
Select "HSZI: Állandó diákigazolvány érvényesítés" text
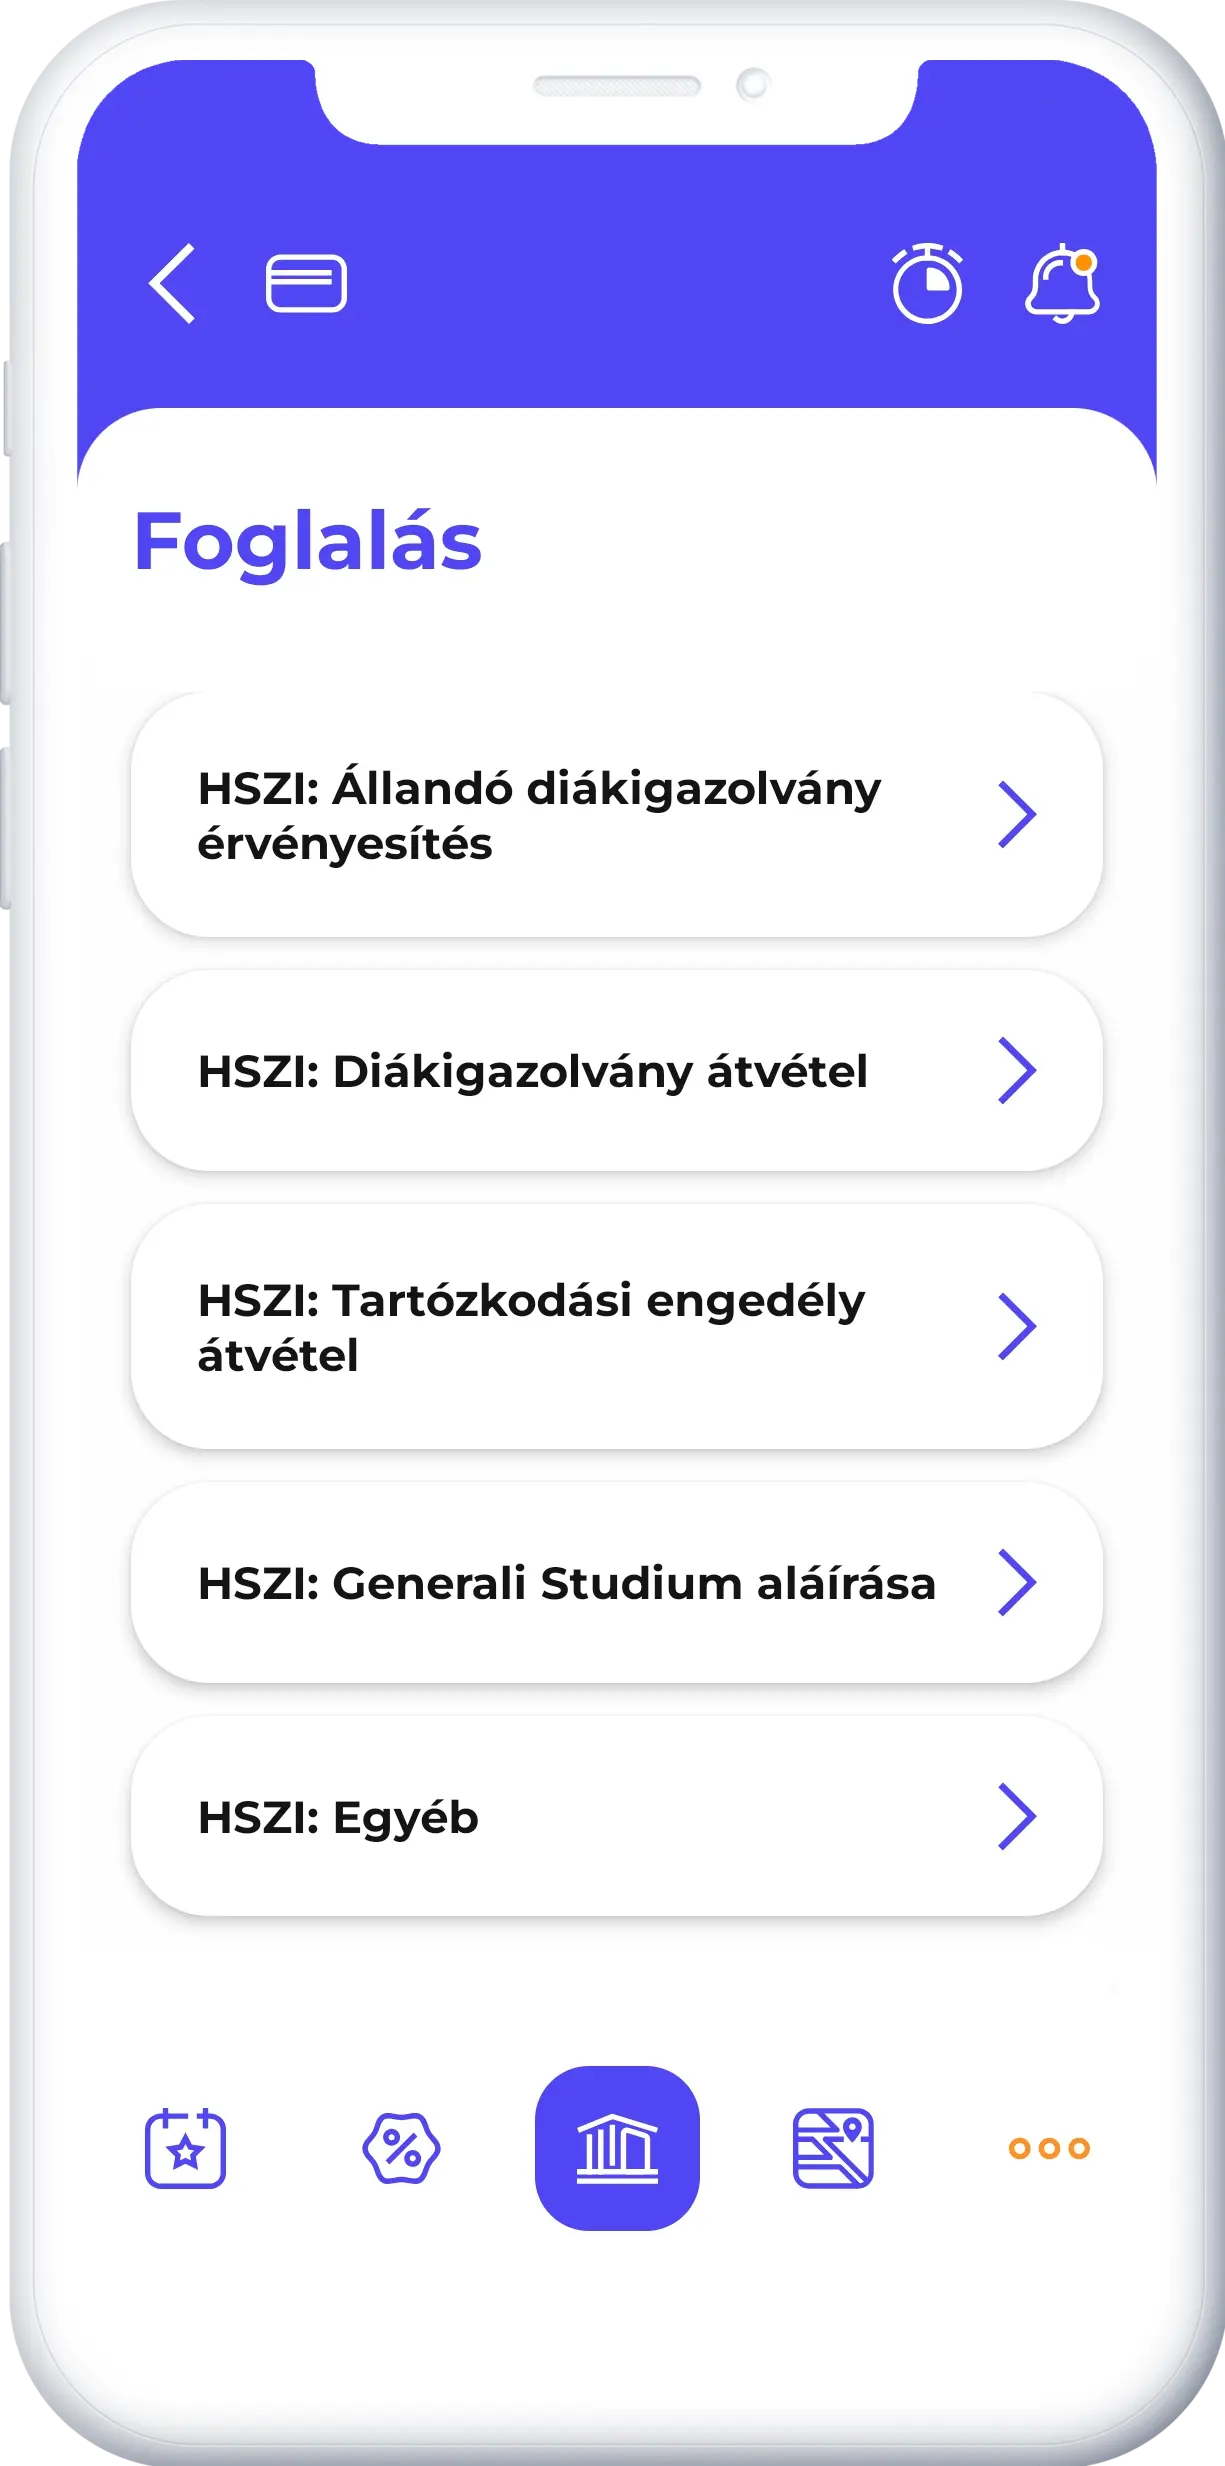539,816
